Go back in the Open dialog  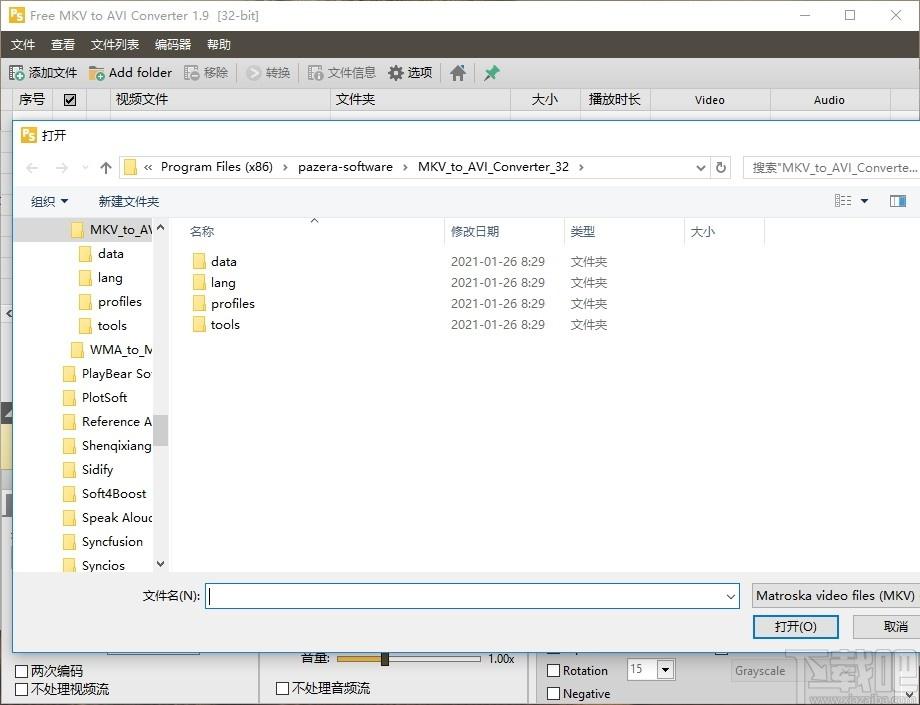tap(32, 168)
